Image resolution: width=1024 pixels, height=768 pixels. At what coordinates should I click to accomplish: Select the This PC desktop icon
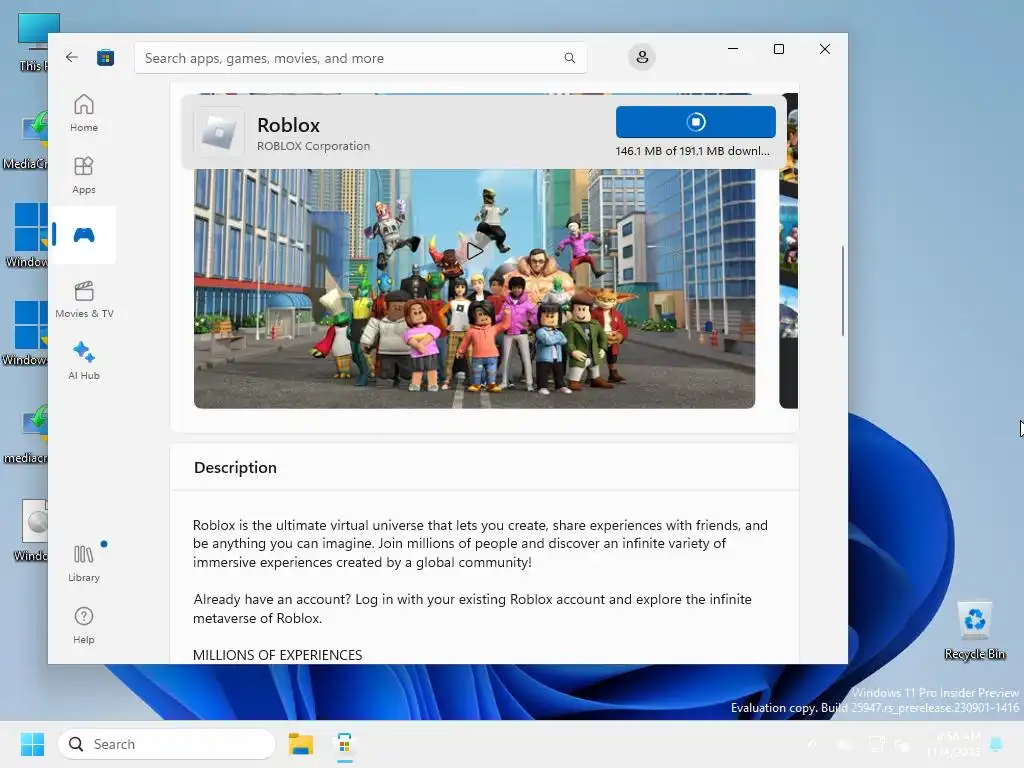coord(31,42)
